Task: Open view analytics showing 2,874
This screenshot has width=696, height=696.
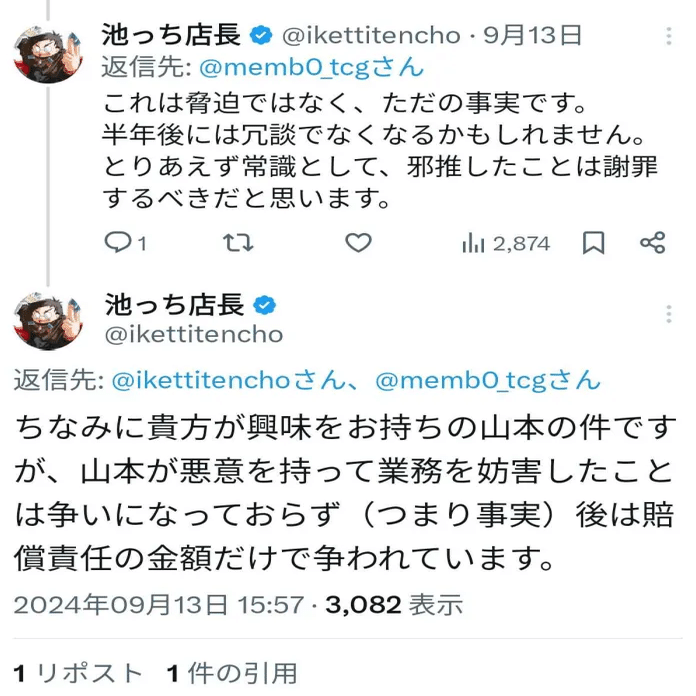Action: click(505, 243)
